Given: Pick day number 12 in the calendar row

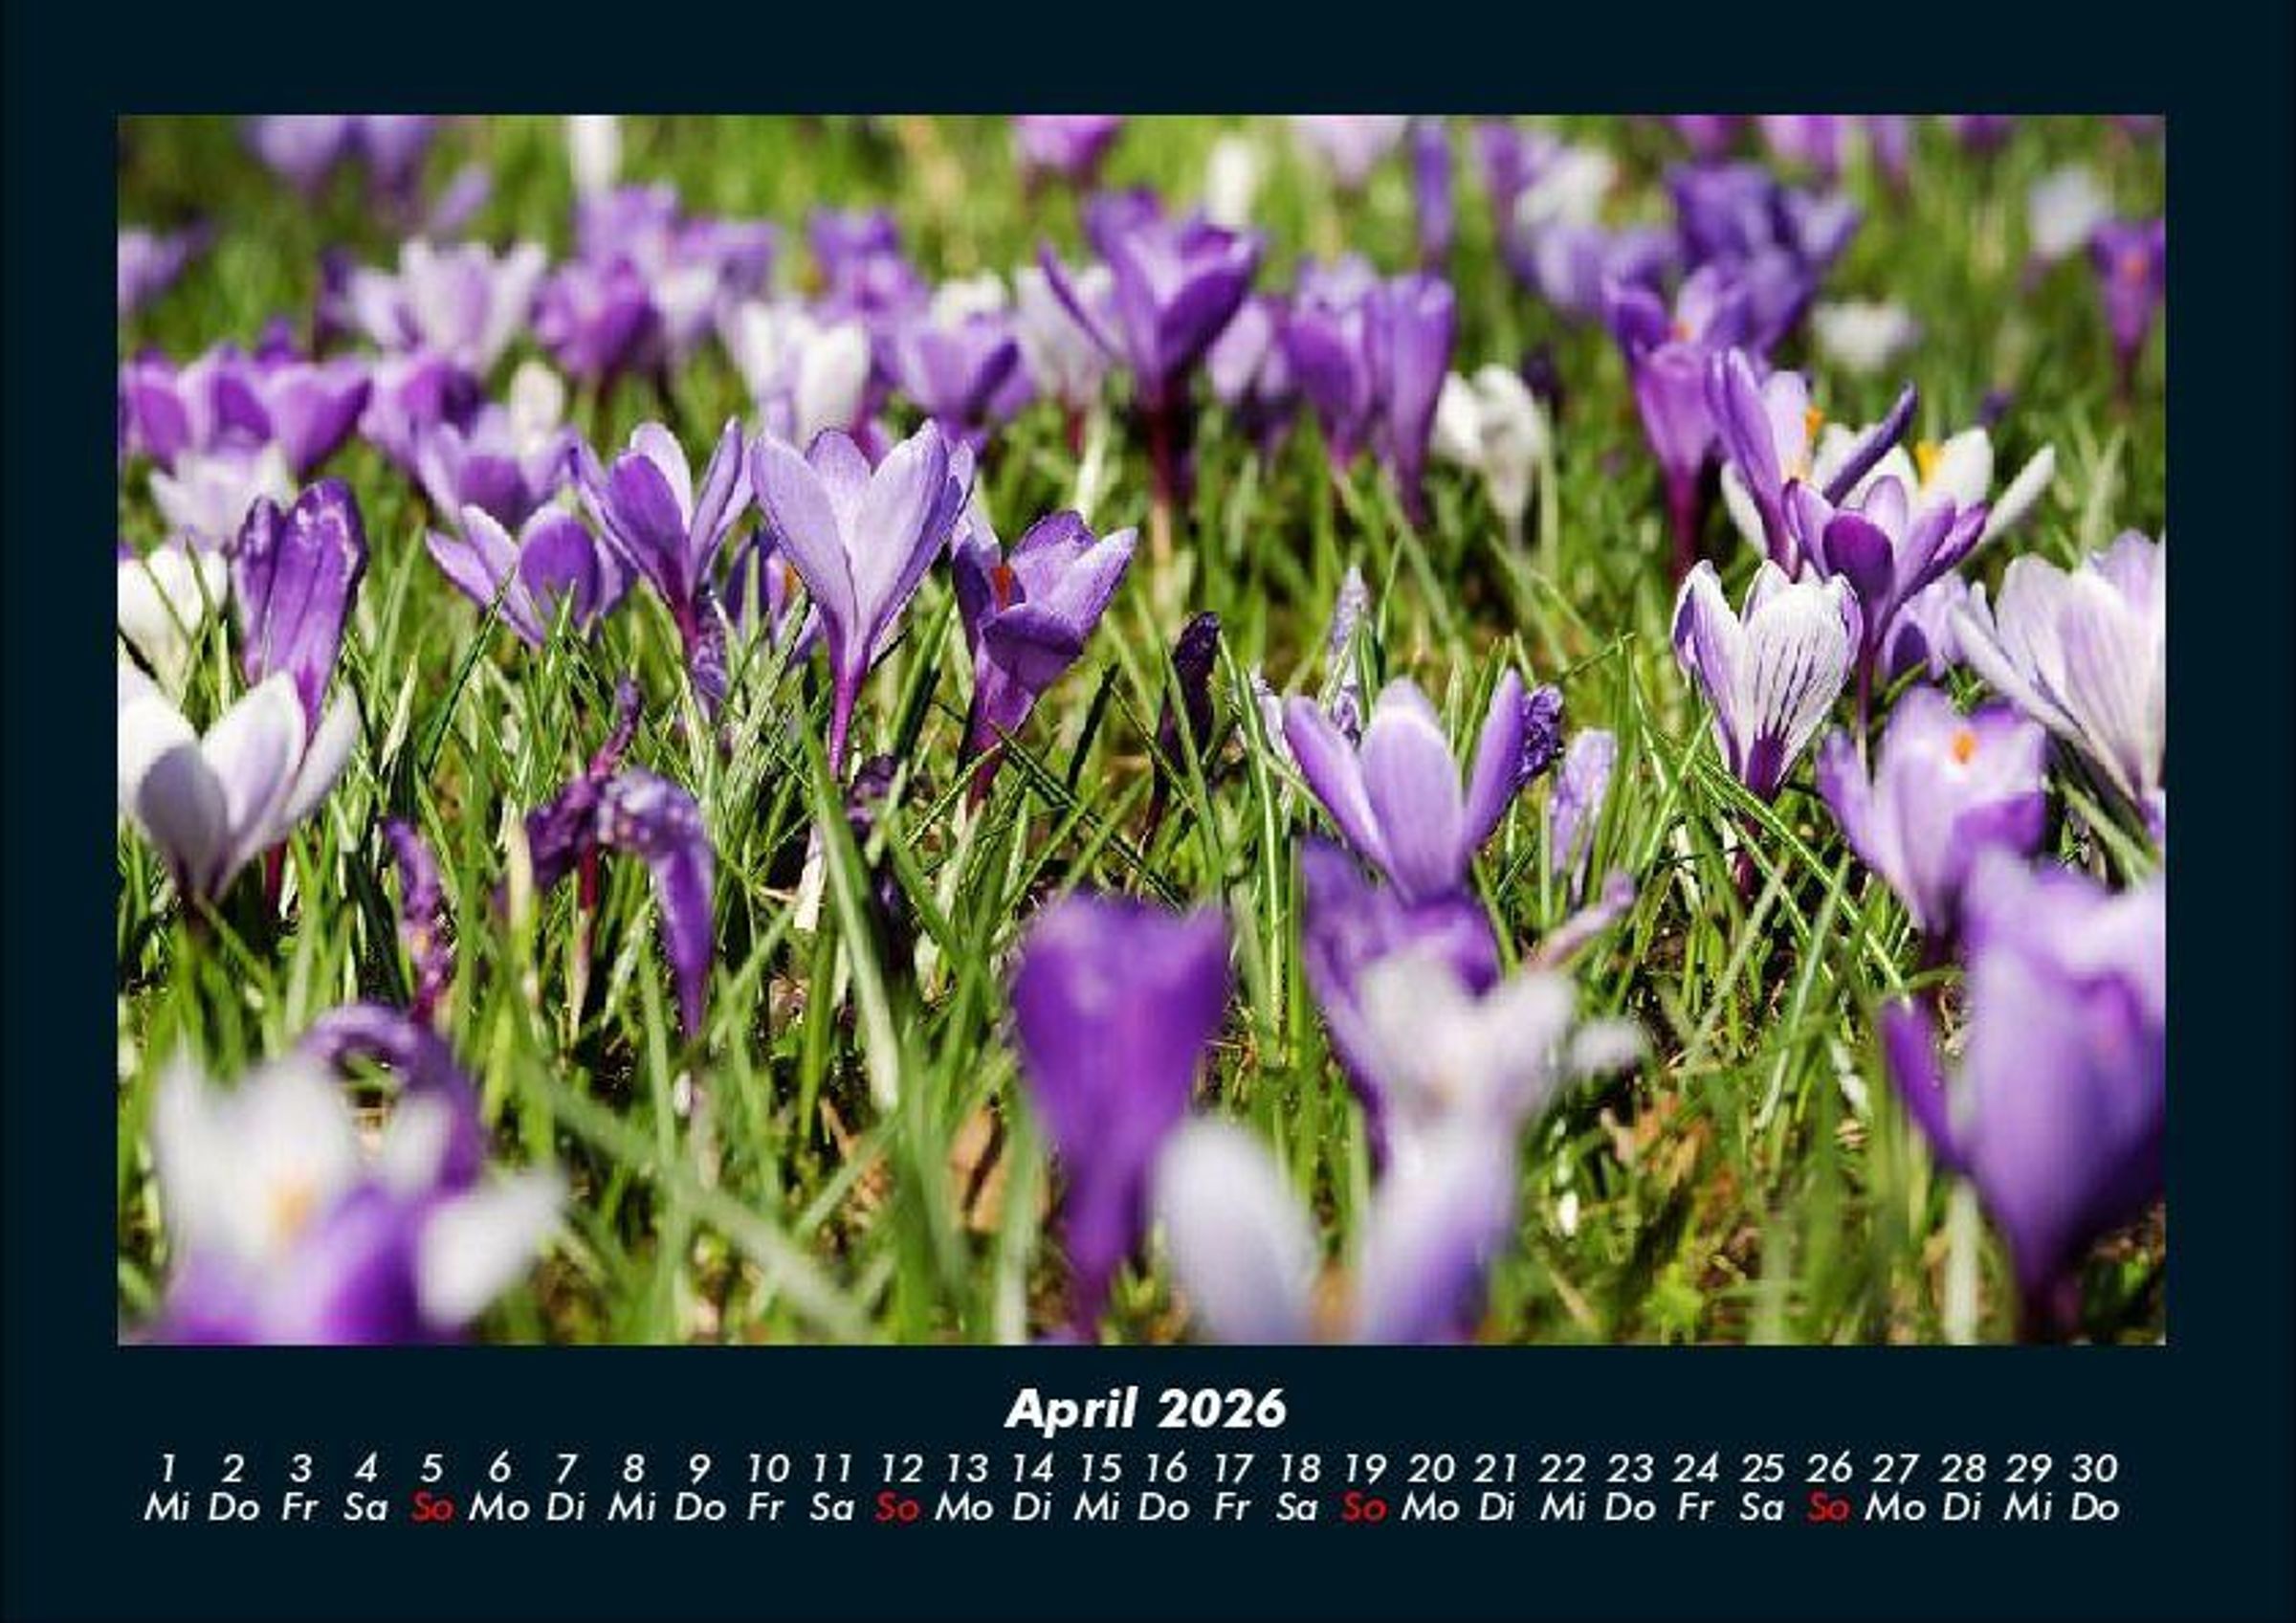Looking at the screenshot, I should pos(900,1468).
